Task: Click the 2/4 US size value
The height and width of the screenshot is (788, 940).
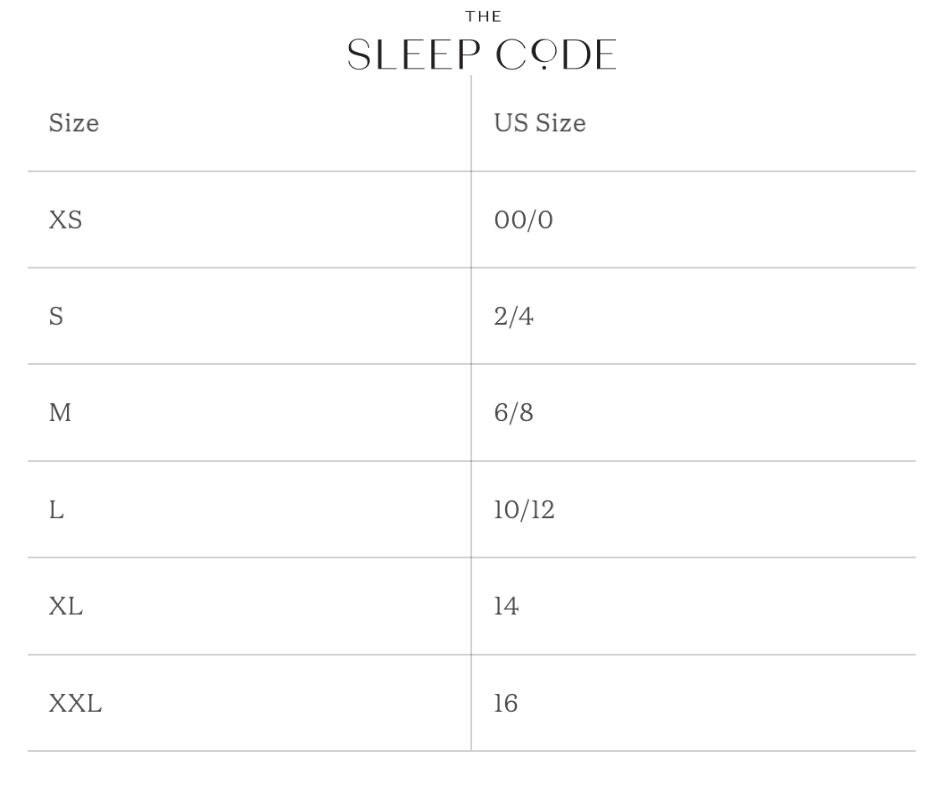Action: coord(514,317)
